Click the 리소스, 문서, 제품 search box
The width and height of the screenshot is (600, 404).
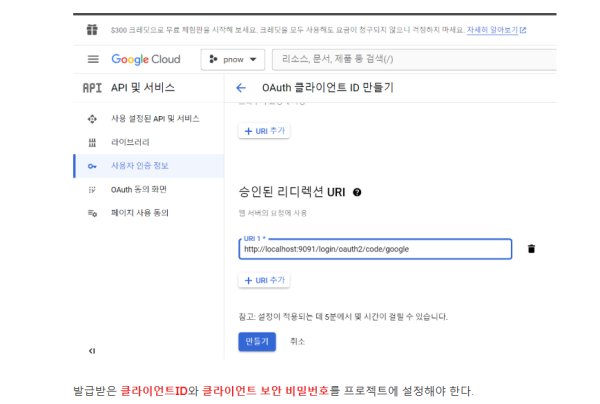pos(380,60)
